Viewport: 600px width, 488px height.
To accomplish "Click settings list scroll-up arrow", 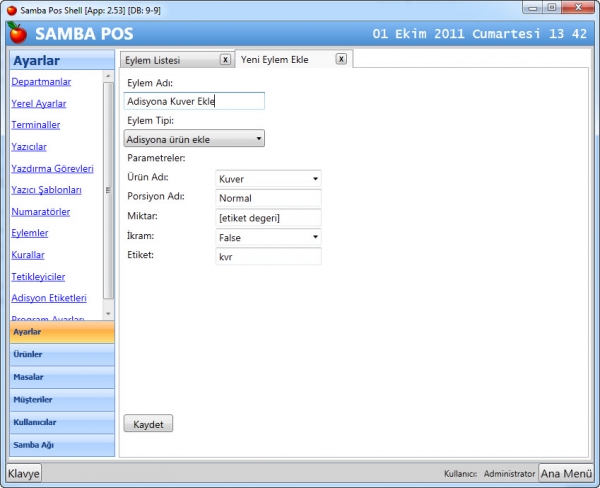I will (x=108, y=76).
